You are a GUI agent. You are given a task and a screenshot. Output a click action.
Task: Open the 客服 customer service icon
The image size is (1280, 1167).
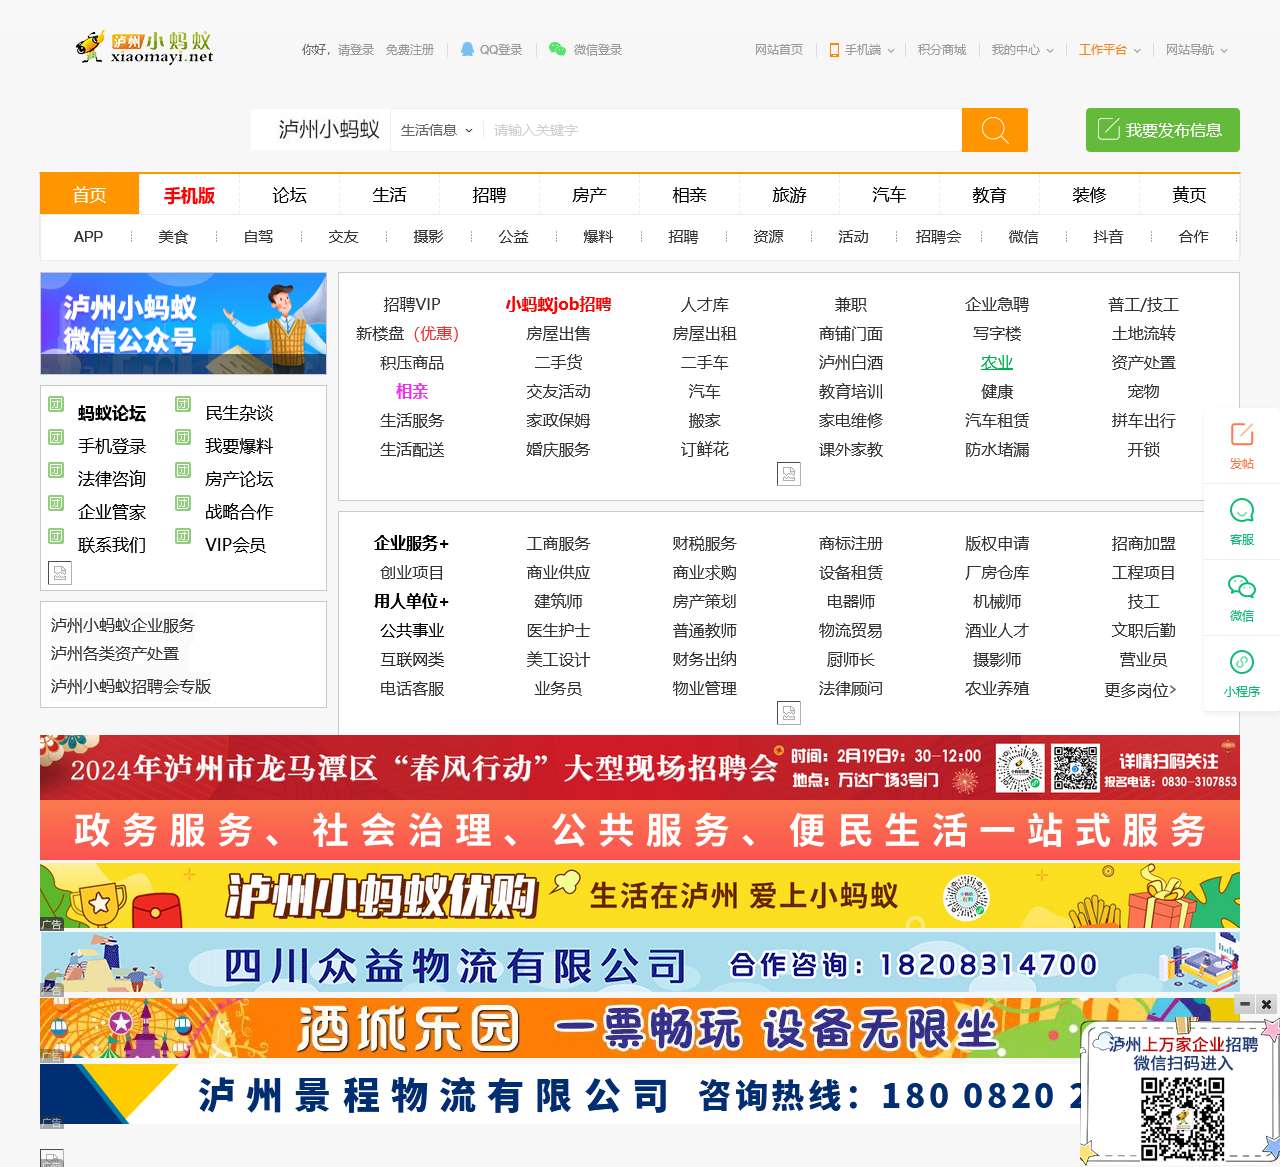[x=1241, y=511]
